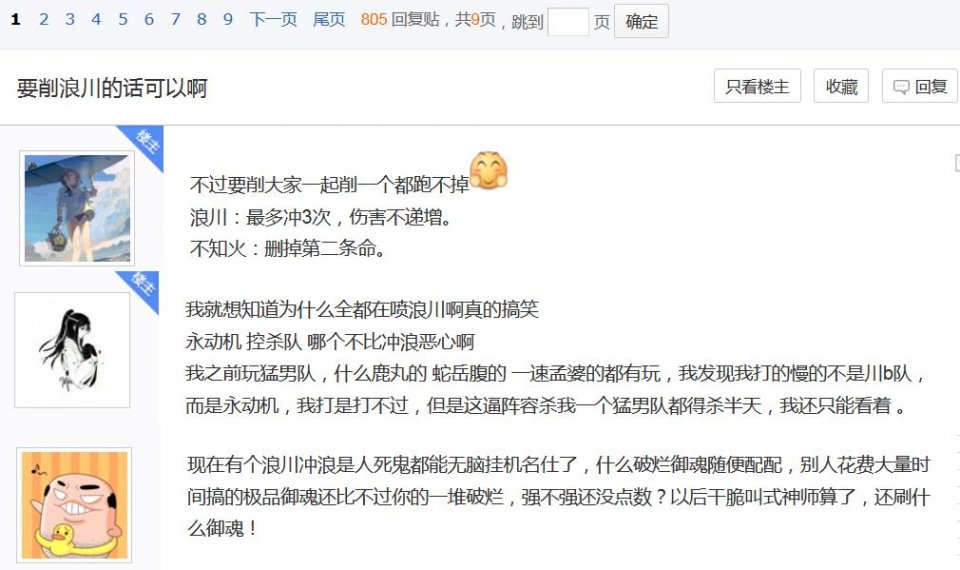The image size is (960, 570).
Task: Go to page 9 of the thread
Action: 228,20
